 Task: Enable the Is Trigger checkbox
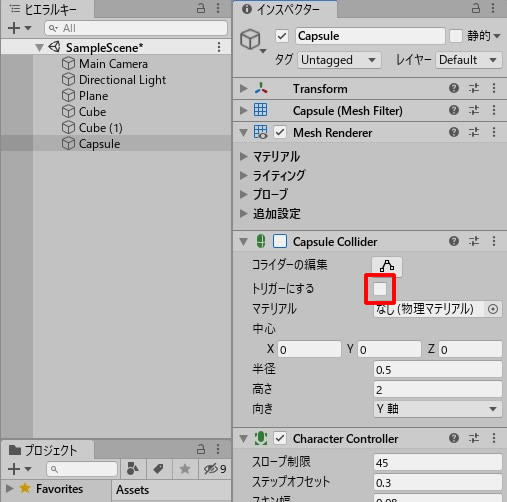tap(380, 289)
